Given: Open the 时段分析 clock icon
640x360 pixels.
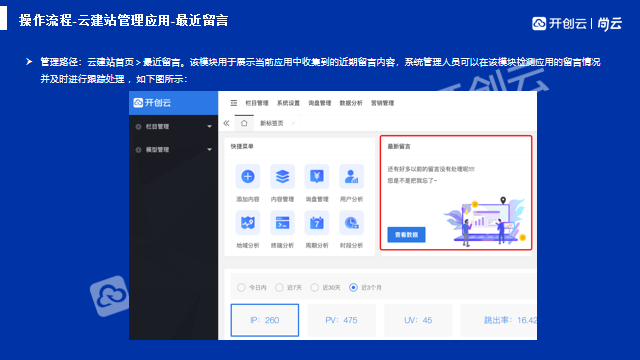Looking at the screenshot, I should (351, 223).
